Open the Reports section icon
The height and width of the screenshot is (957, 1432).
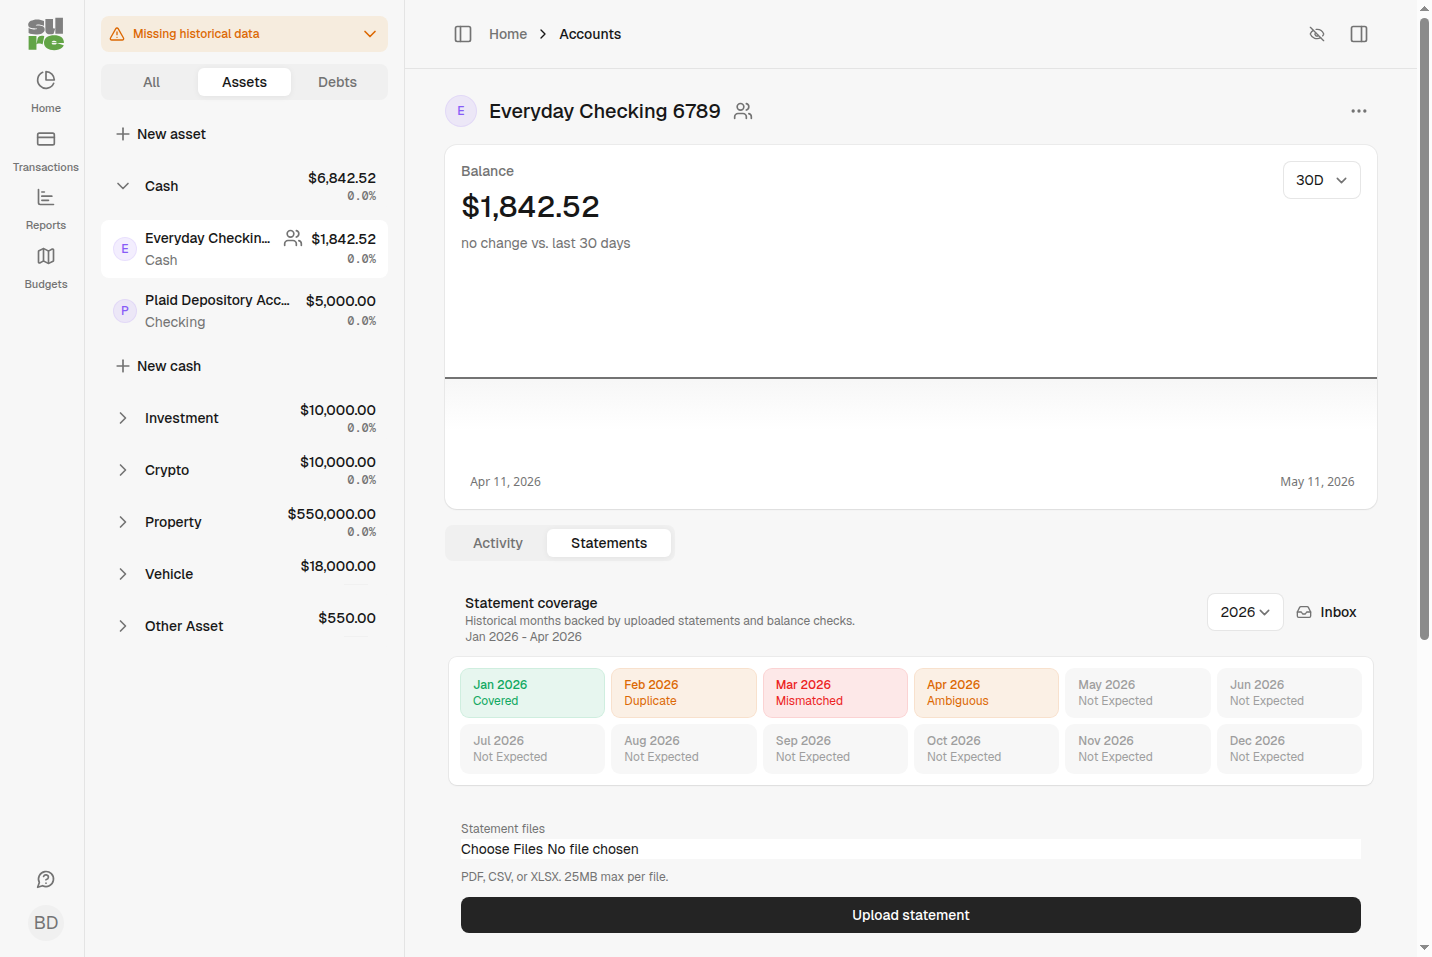click(46, 198)
